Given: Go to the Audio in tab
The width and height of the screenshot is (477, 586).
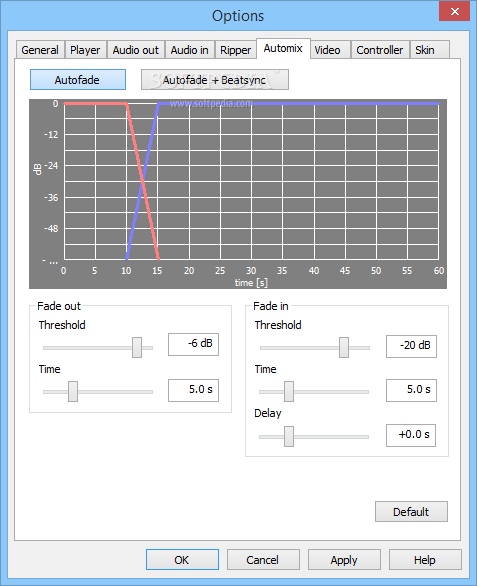Looking at the screenshot, I should pos(190,50).
